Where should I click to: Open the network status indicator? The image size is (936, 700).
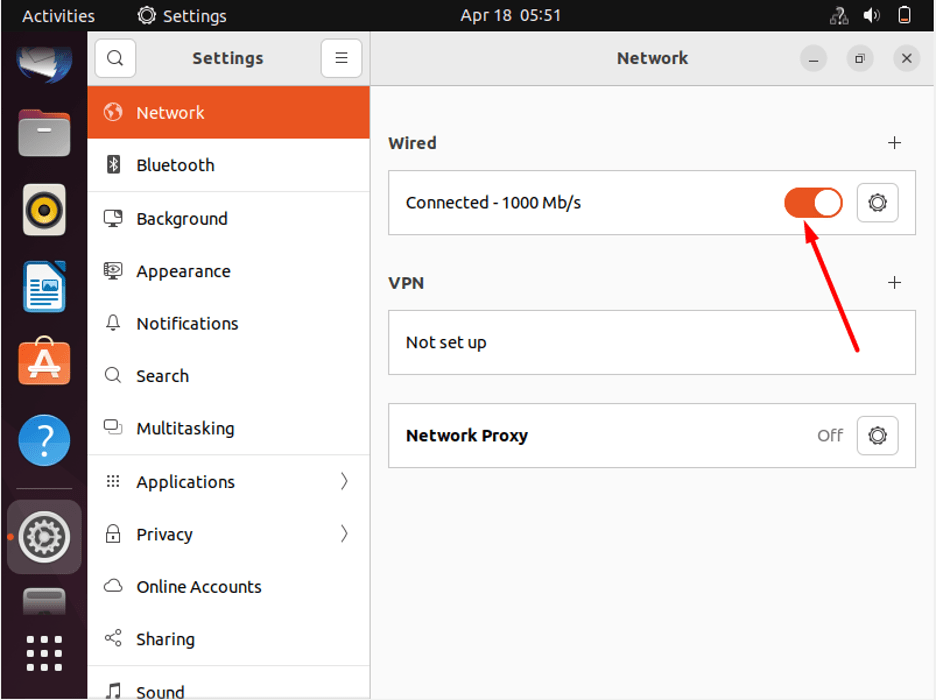click(x=838, y=15)
